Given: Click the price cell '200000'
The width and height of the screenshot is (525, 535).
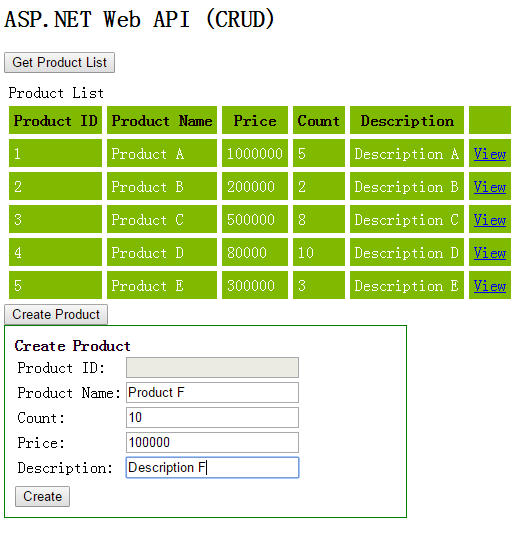Looking at the screenshot, I should [255, 186].
